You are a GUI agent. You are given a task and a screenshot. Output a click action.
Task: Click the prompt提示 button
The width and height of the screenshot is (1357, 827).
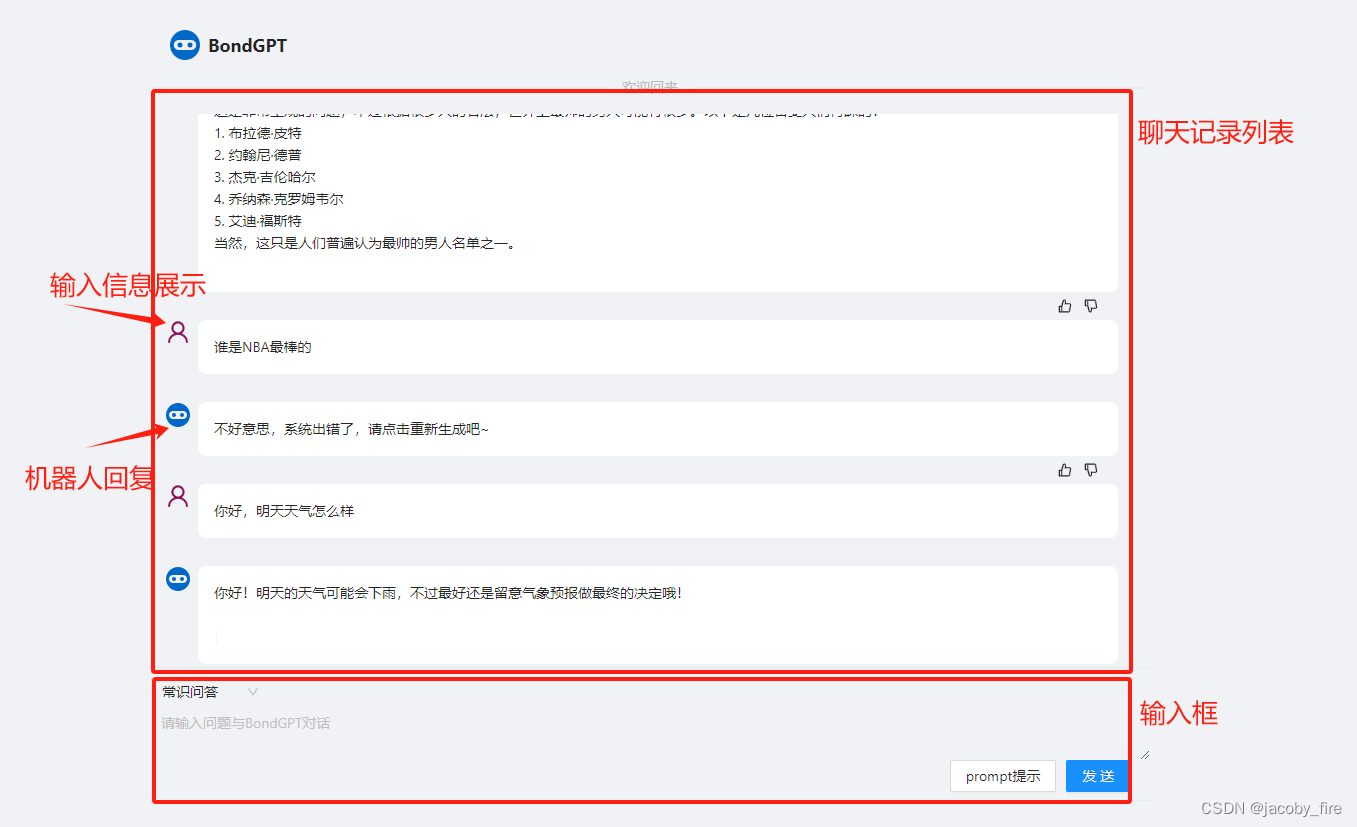click(1003, 776)
